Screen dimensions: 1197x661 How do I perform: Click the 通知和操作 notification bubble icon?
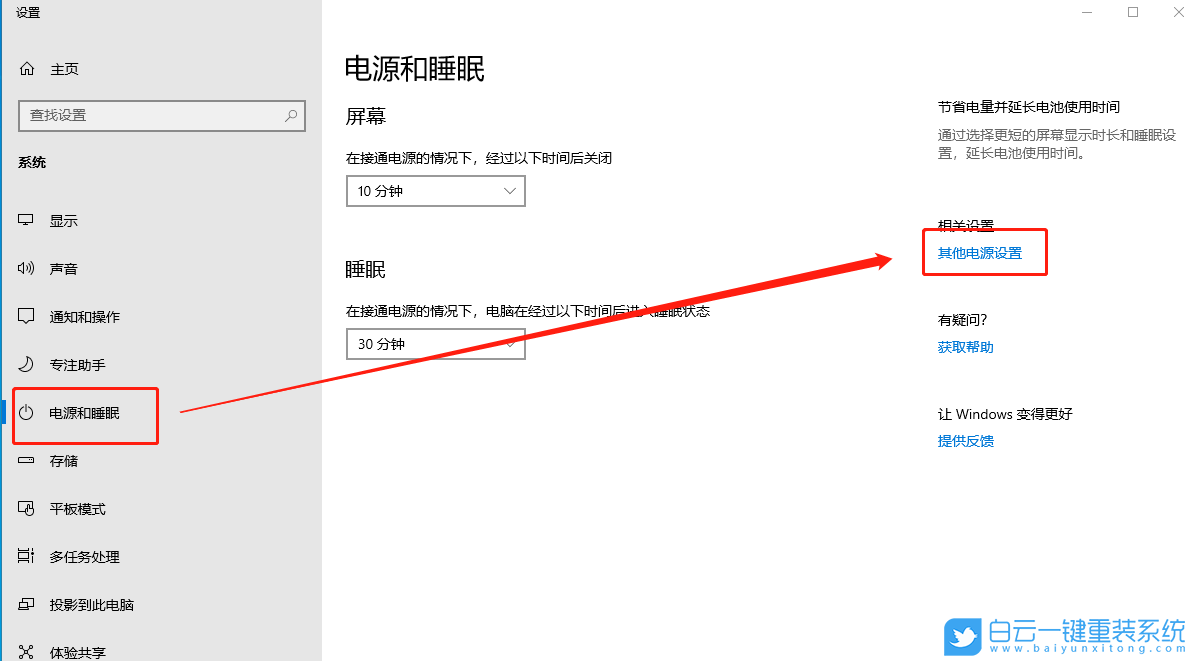25,316
